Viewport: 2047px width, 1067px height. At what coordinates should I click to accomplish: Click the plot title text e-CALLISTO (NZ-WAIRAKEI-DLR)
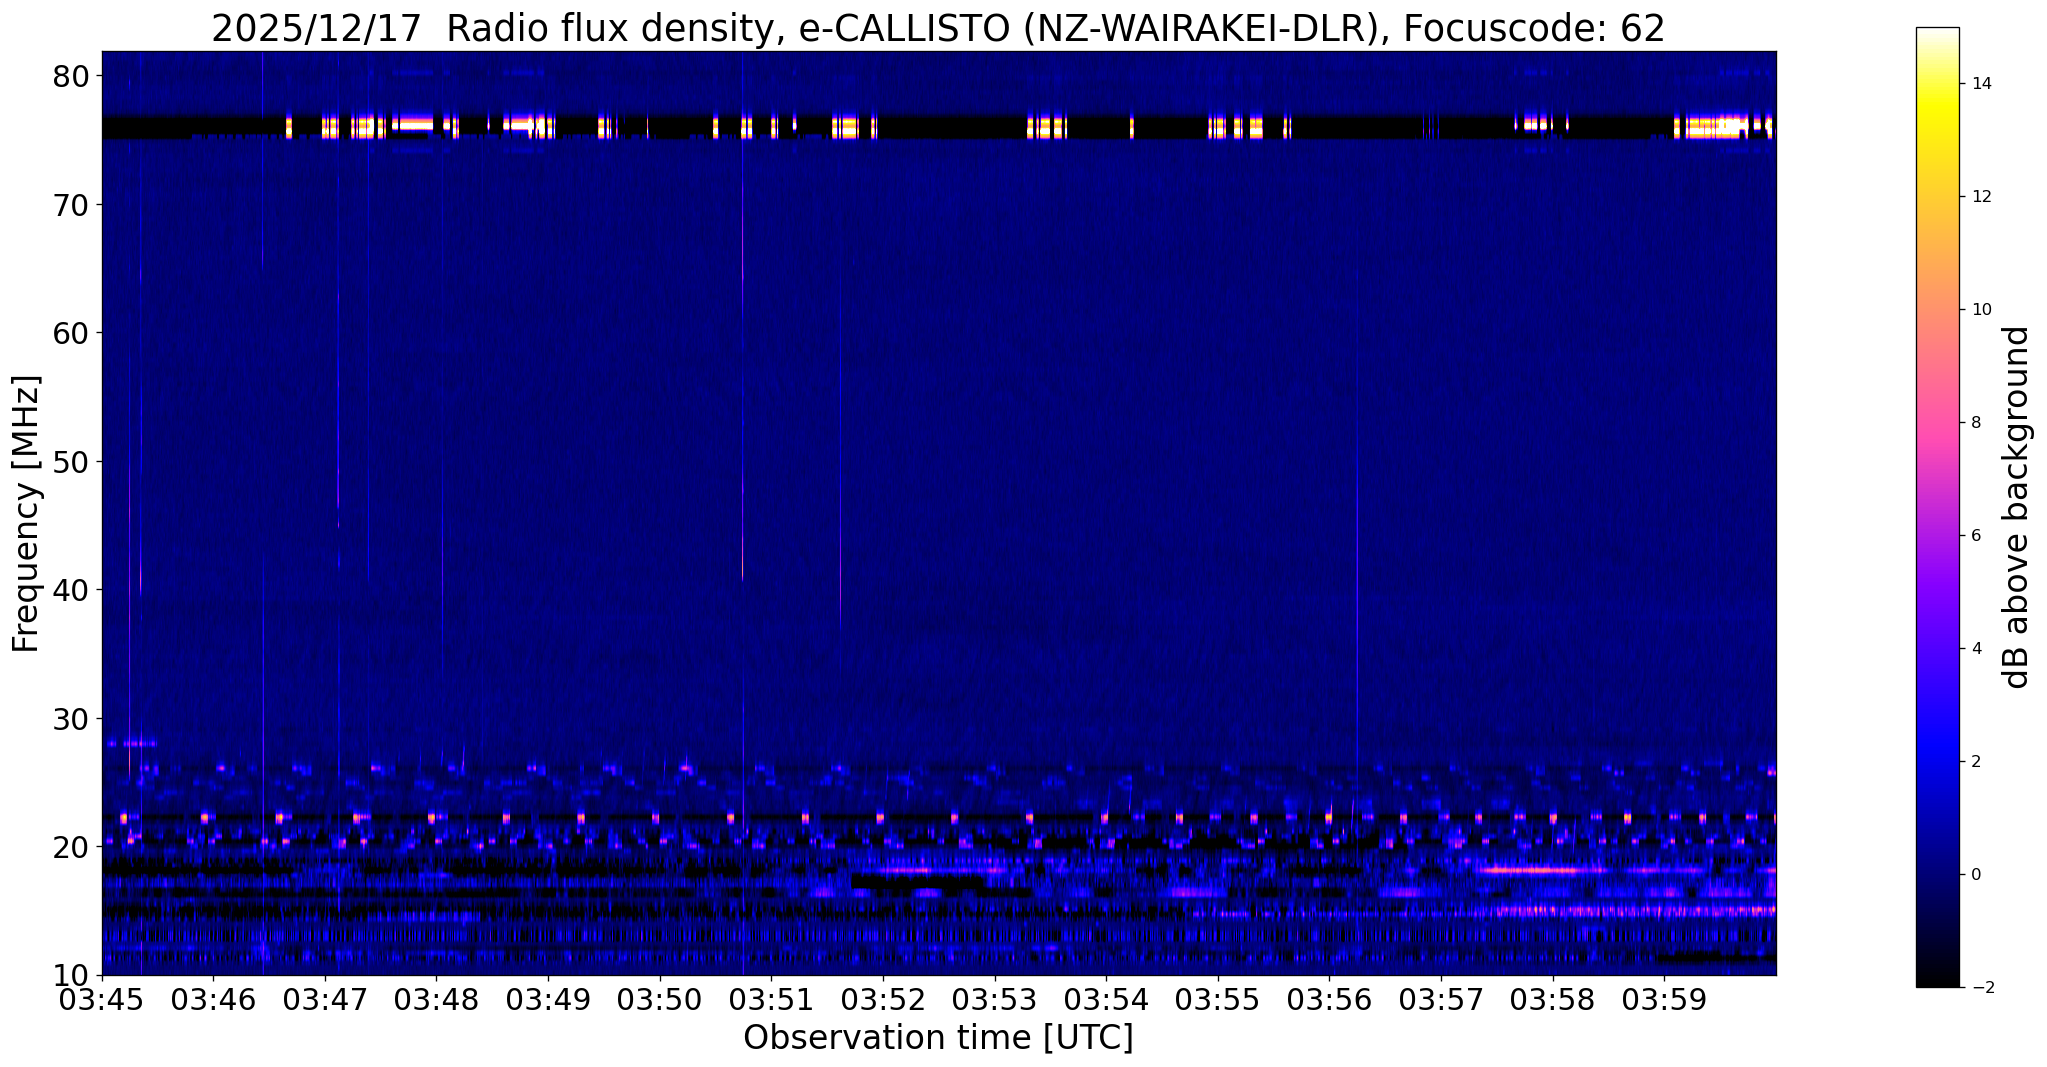click(1094, 30)
